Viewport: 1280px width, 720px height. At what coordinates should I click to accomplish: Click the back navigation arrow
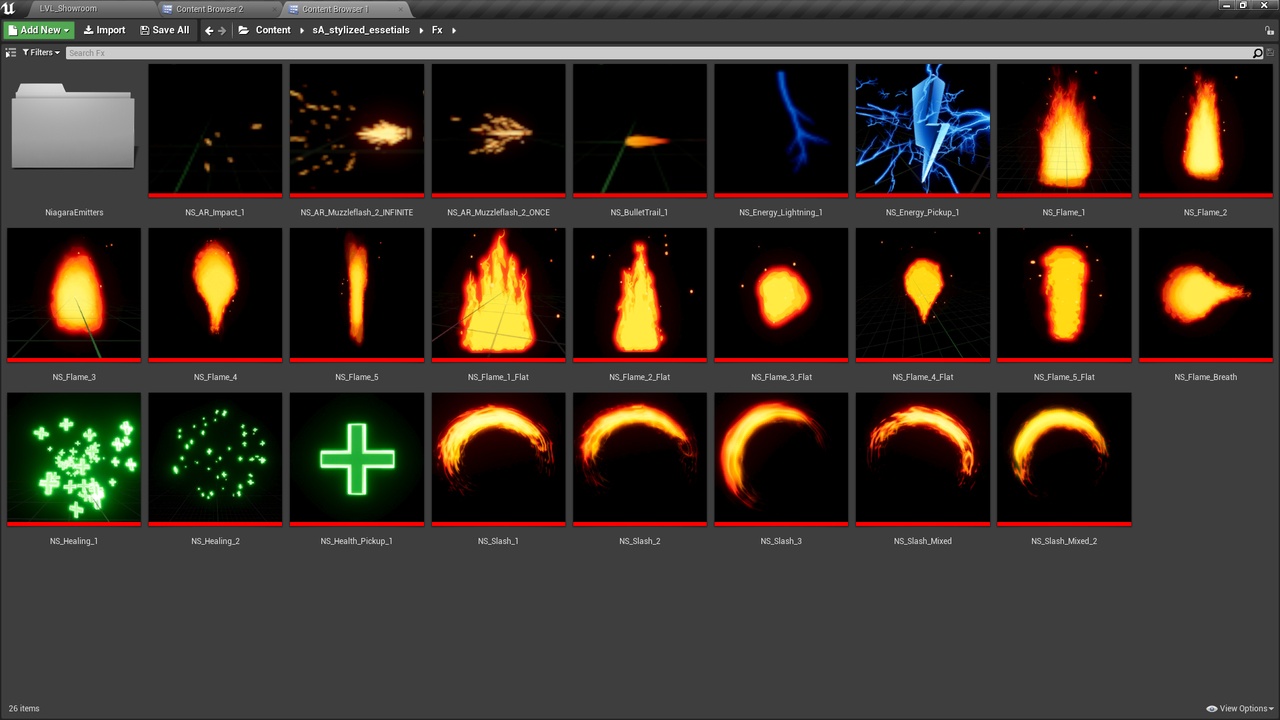[208, 29]
